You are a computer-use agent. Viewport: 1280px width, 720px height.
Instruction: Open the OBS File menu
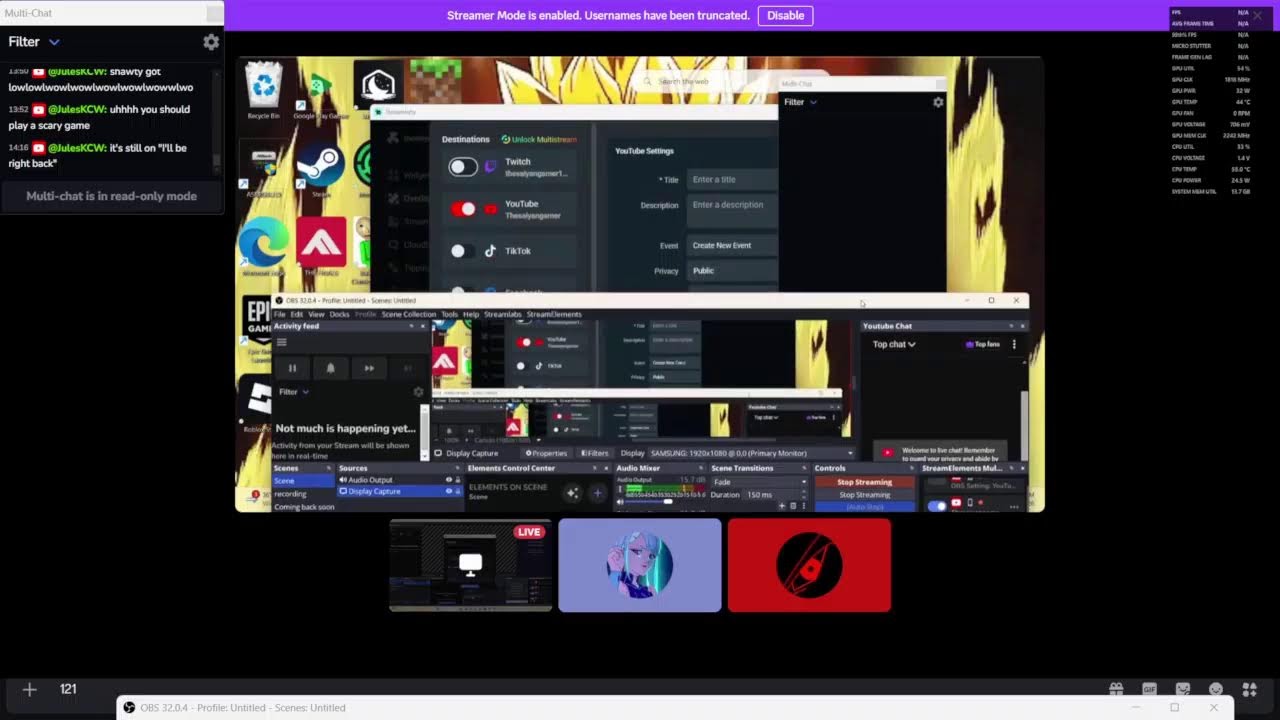(x=280, y=314)
